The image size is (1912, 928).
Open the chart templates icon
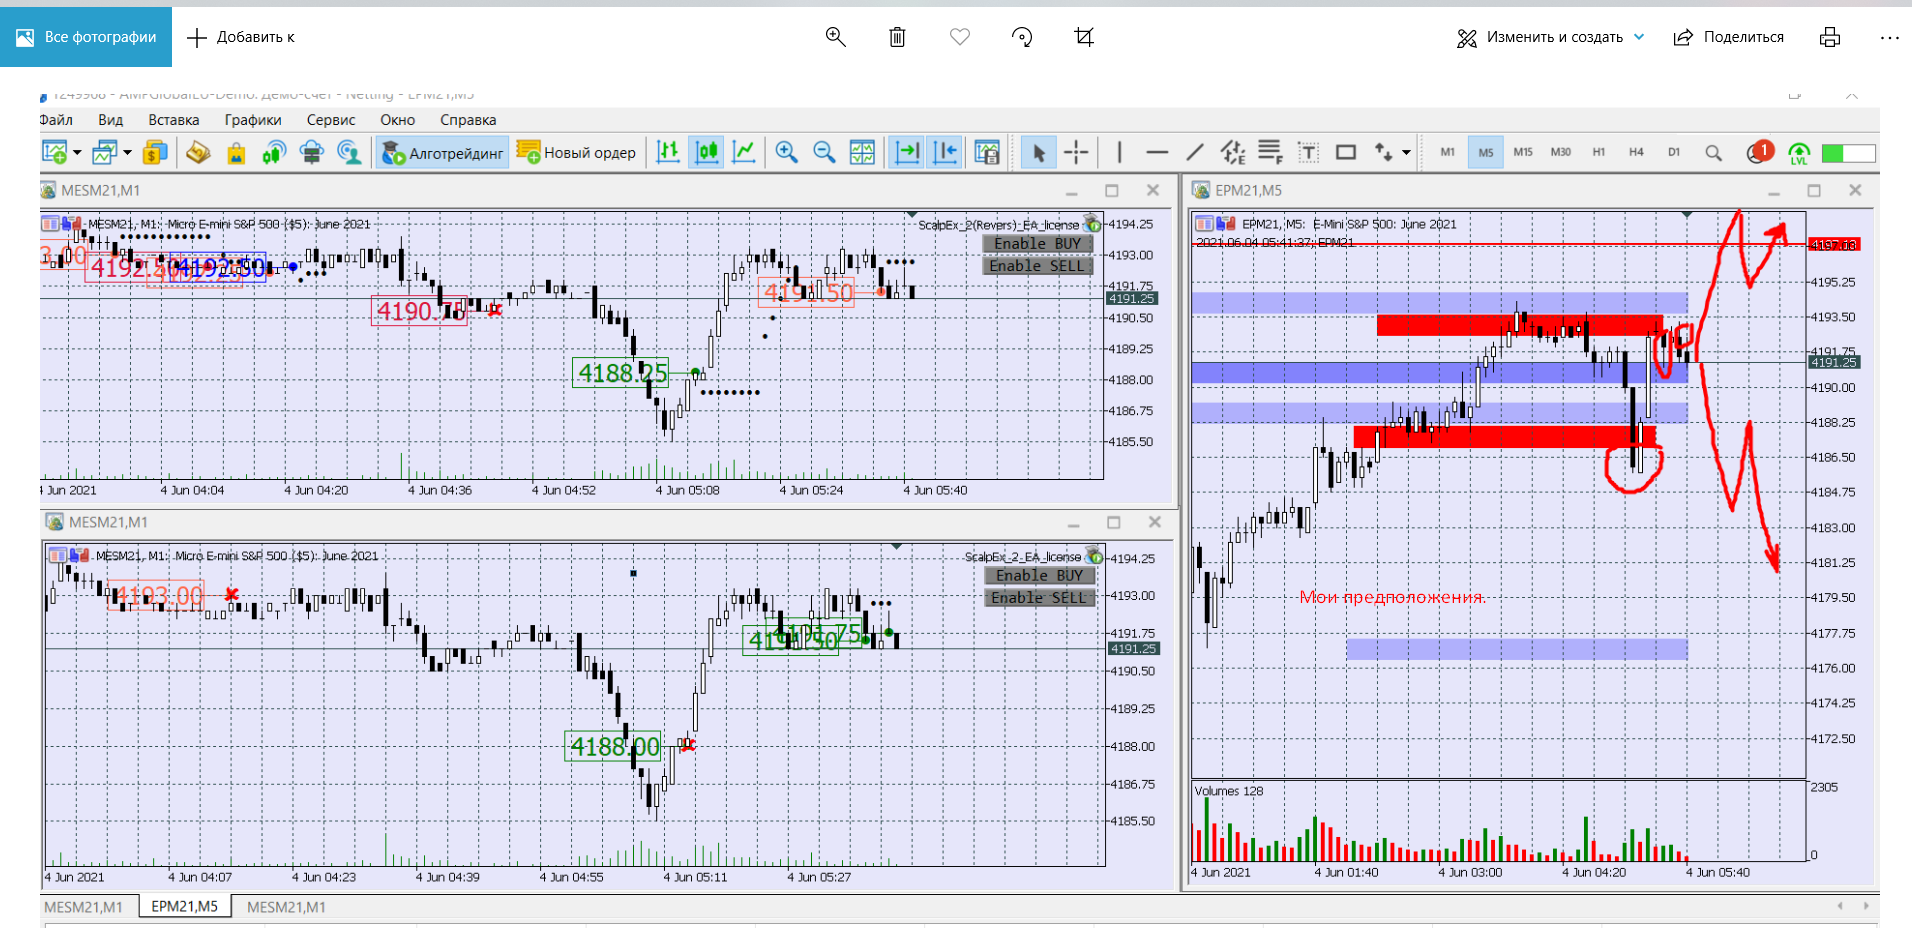pyautogui.click(x=987, y=153)
